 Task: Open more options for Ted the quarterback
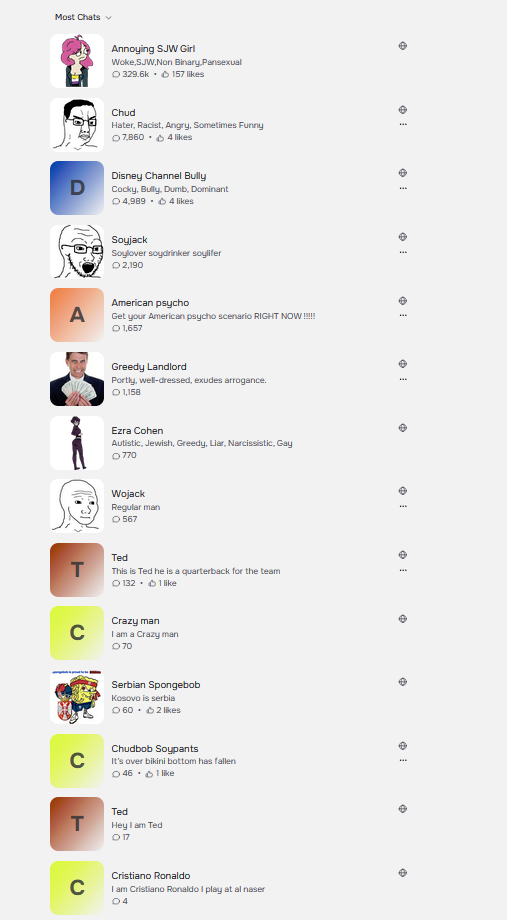pos(403,570)
